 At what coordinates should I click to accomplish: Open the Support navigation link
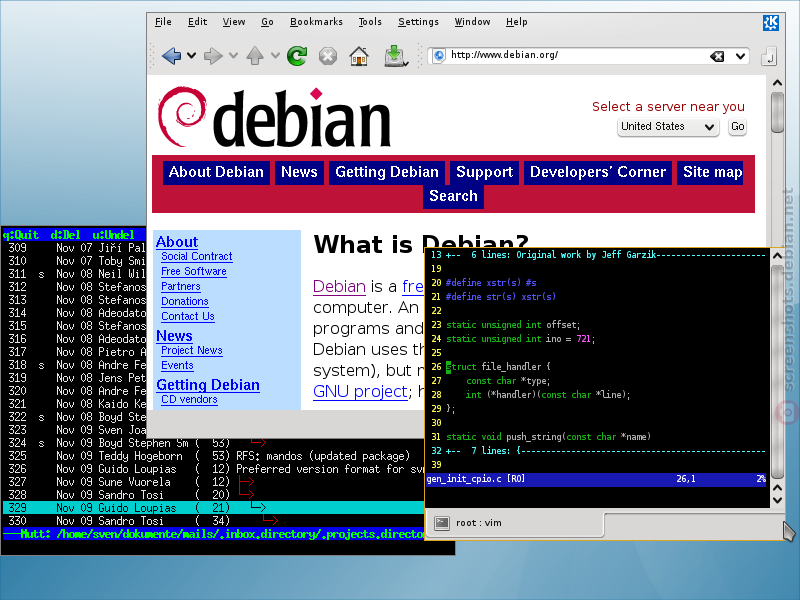[x=485, y=172]
